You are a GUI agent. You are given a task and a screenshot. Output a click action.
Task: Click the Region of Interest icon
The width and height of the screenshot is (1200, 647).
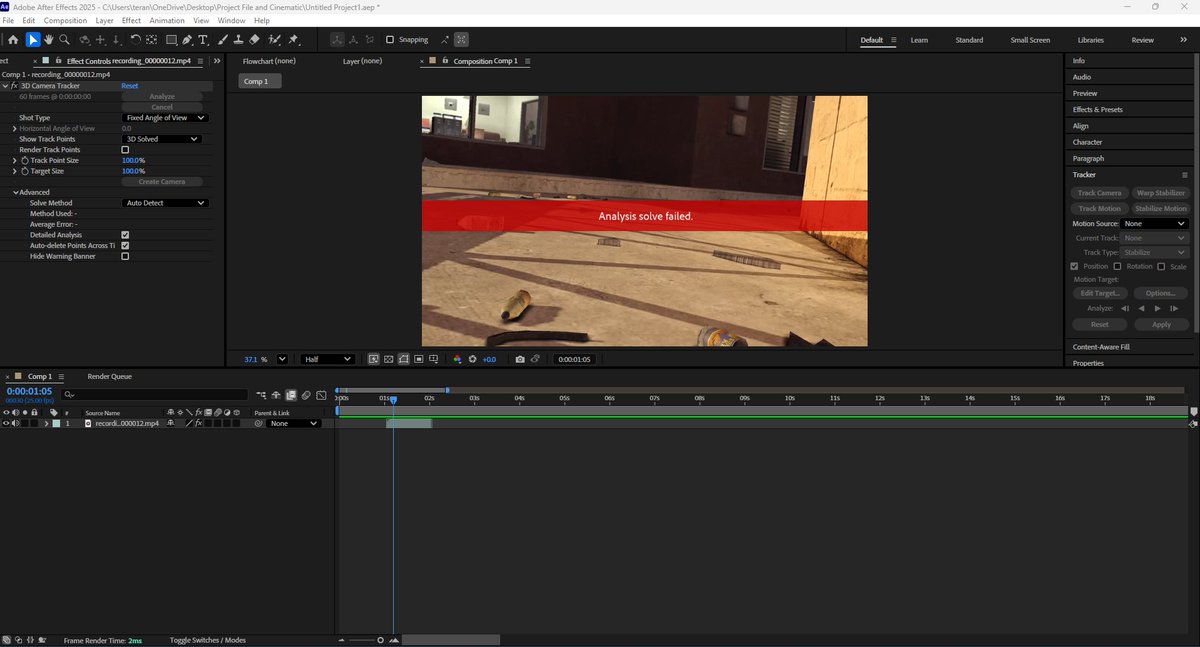[420, 359]
